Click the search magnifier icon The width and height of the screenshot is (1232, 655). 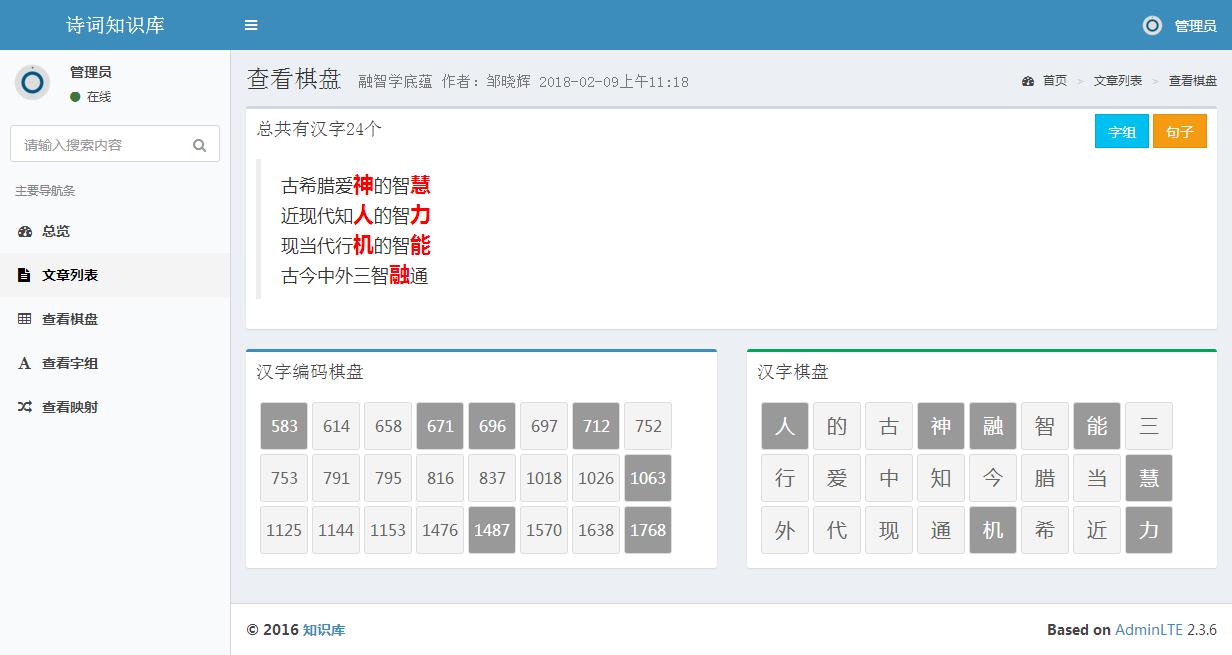coord(200,145)
